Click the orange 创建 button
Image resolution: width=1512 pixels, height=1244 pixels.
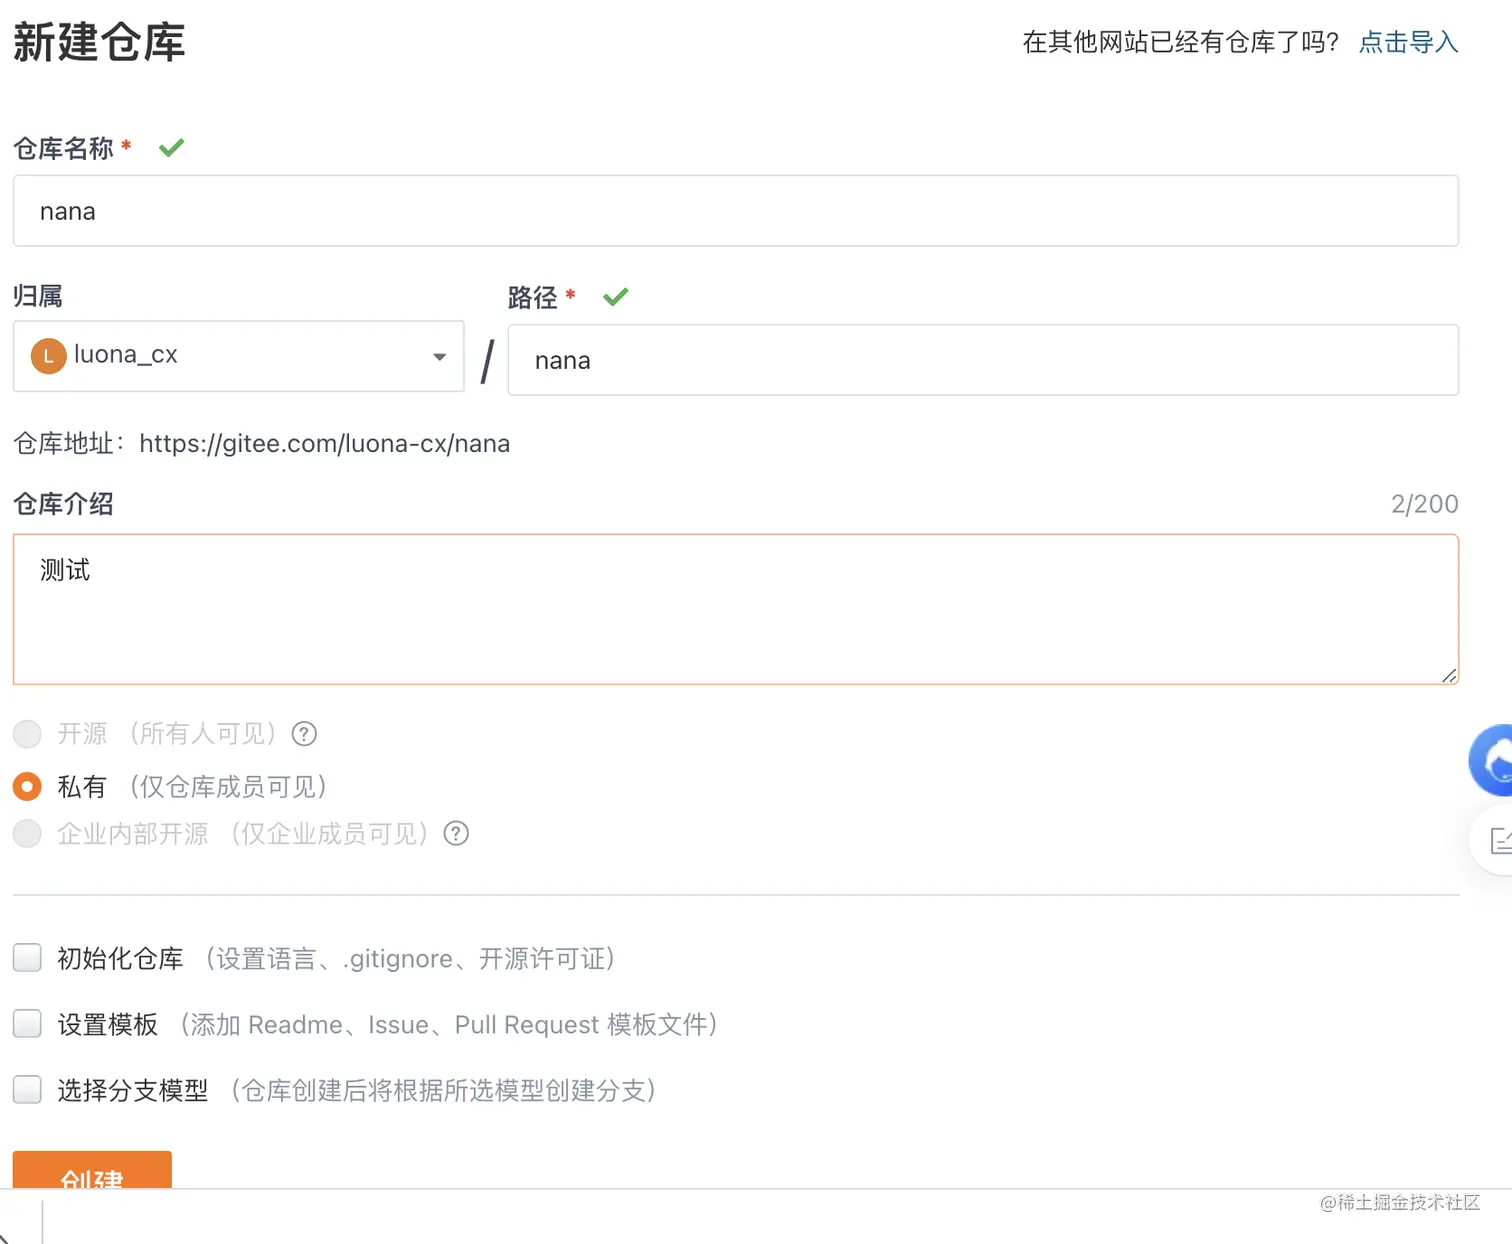[x=92, y=1170]
